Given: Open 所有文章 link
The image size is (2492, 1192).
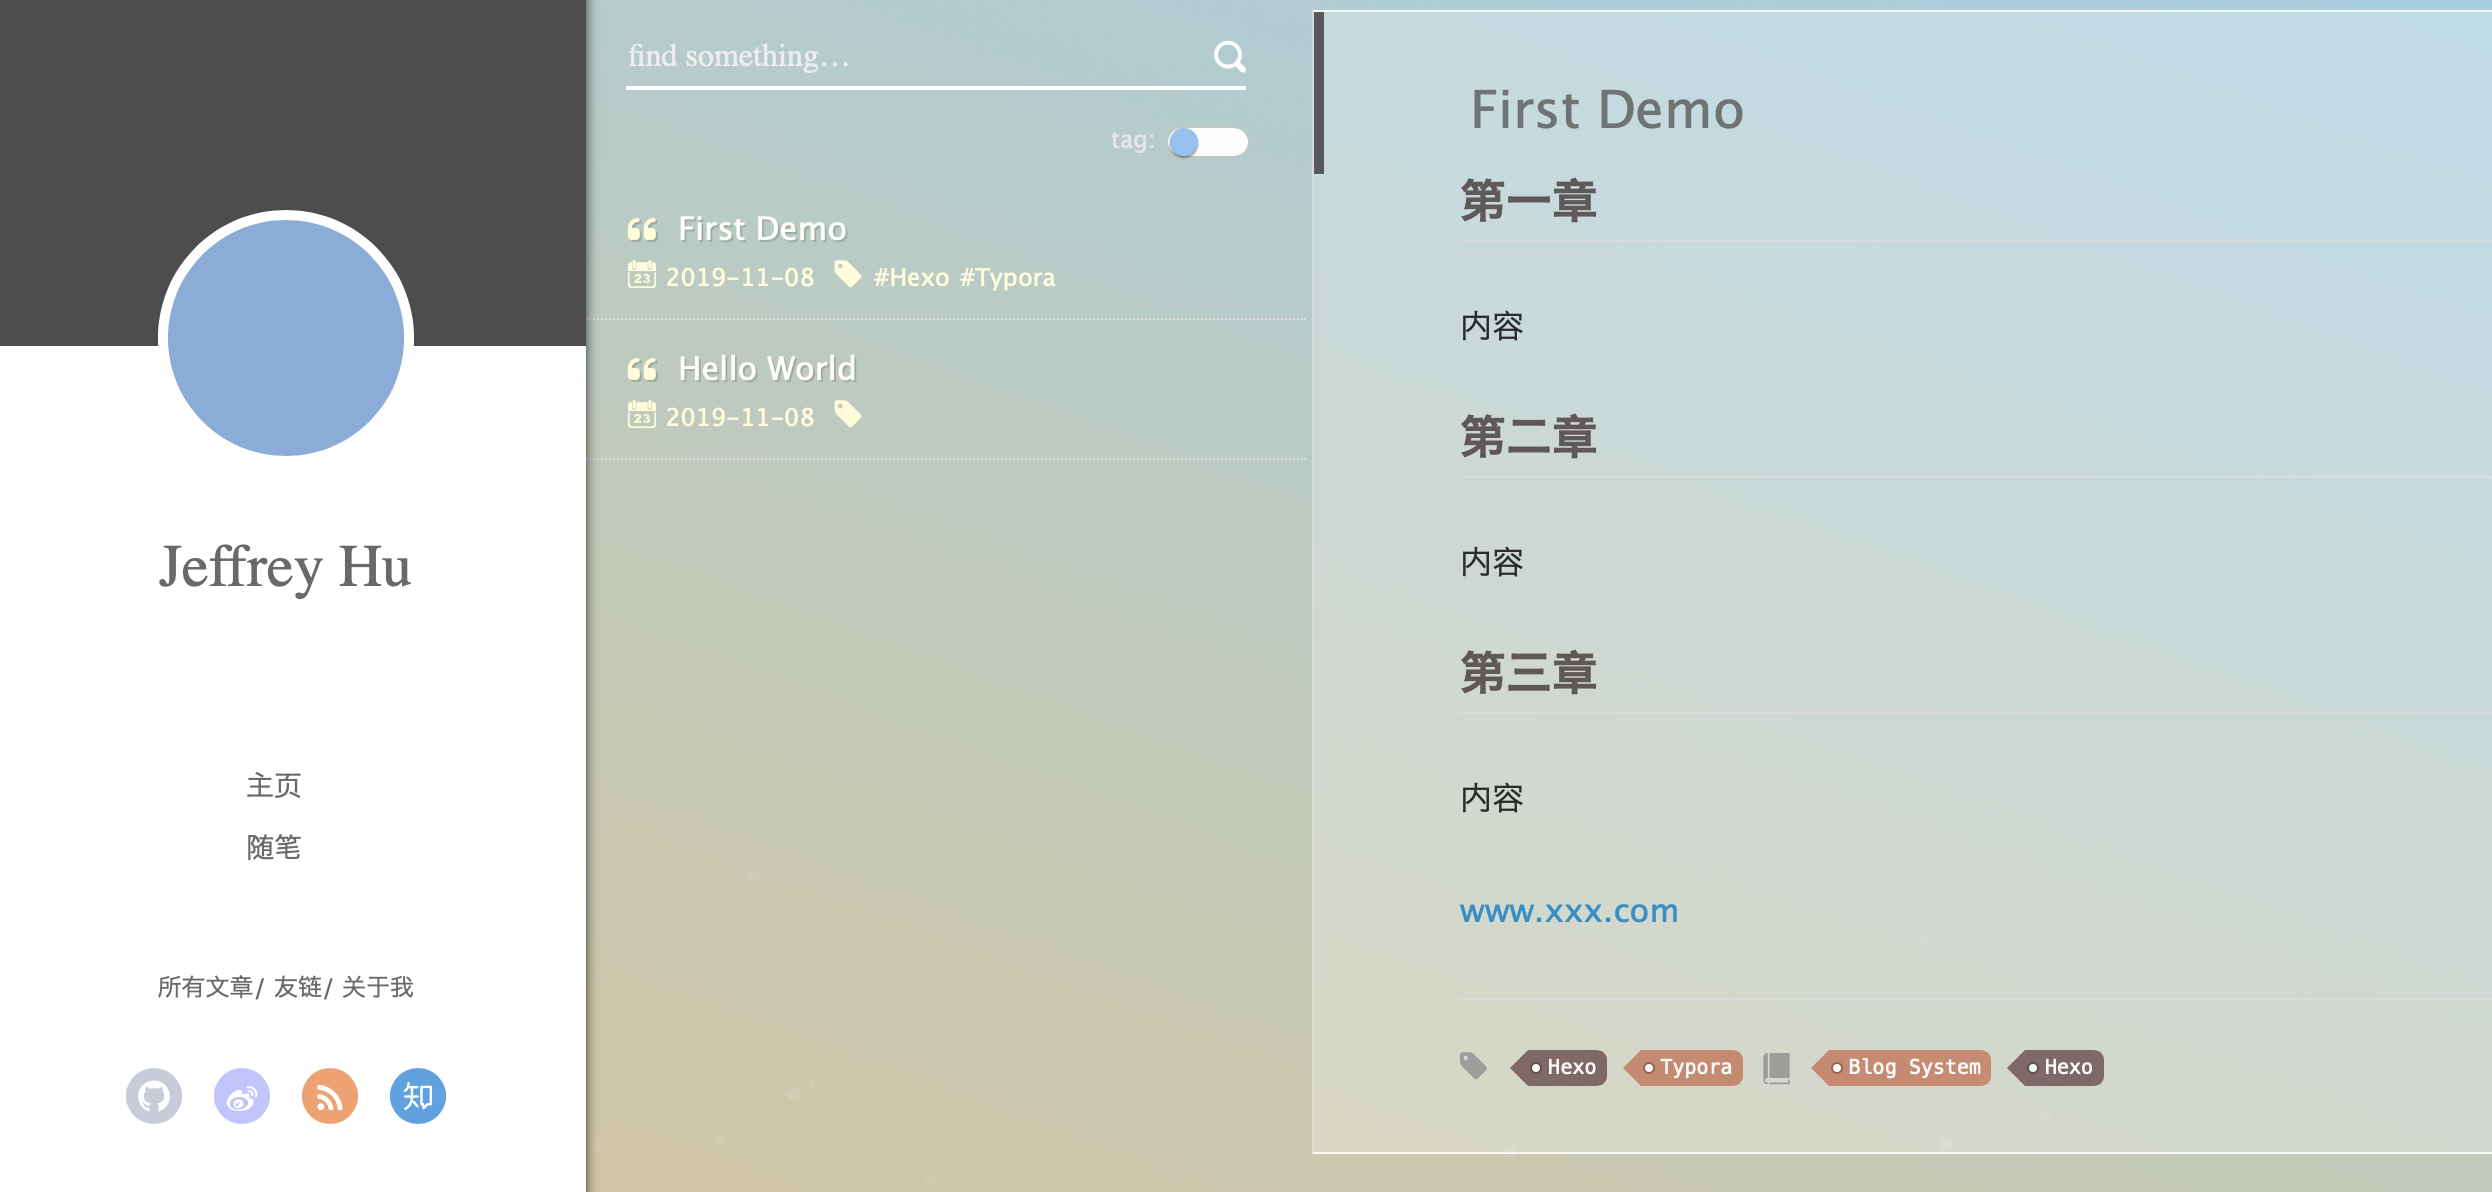Looking at the screenshot, I should [x=205, y=987].
